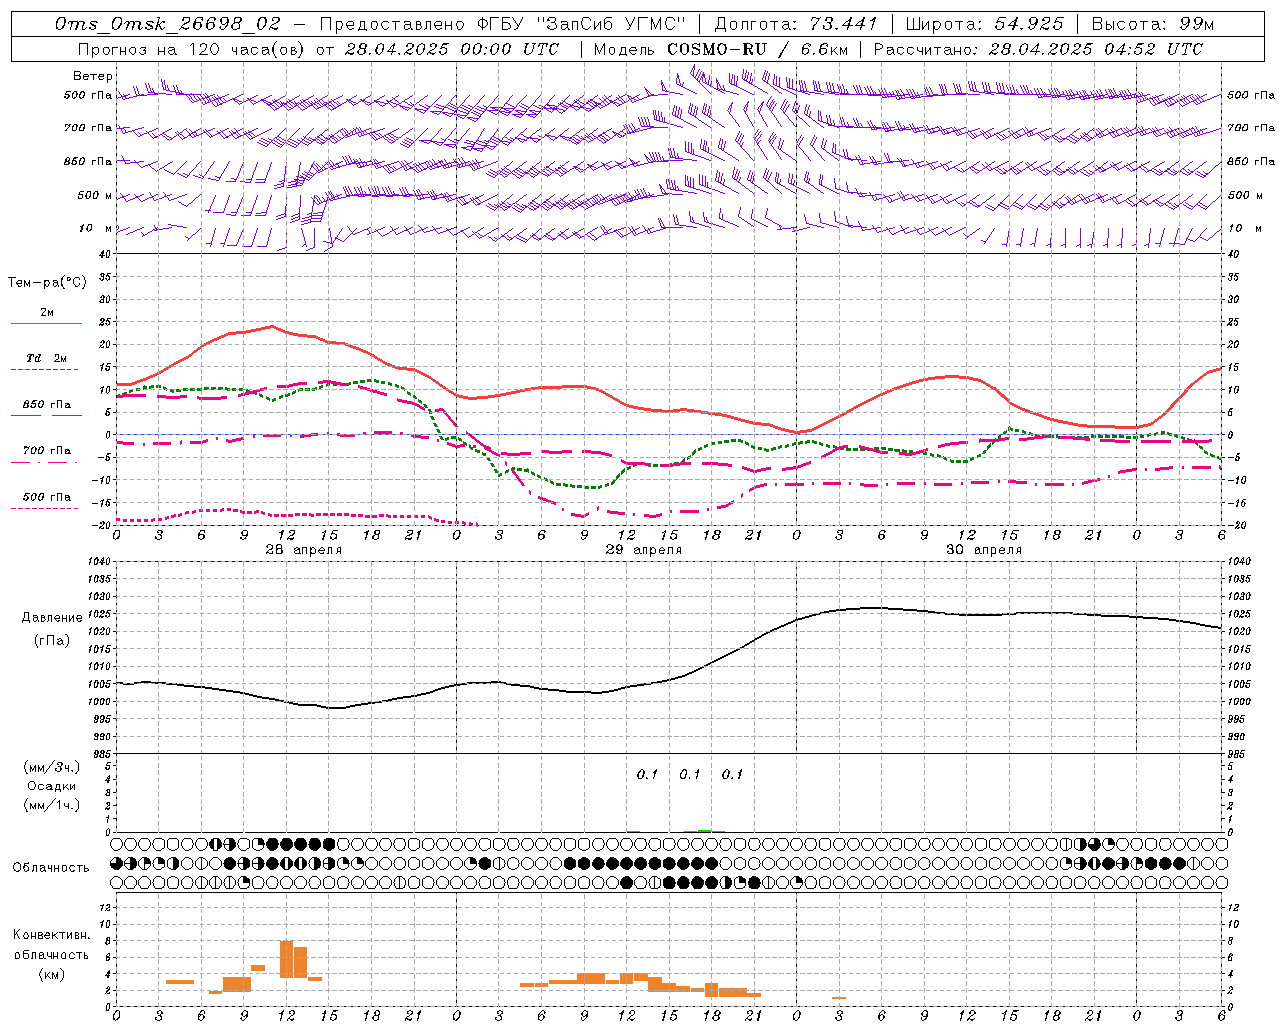Viewport: 1280px width, 1024px height.
Task: Click the "Модель COSMO-RU / 6.6км" label
Action: click(x=720, y=49)
